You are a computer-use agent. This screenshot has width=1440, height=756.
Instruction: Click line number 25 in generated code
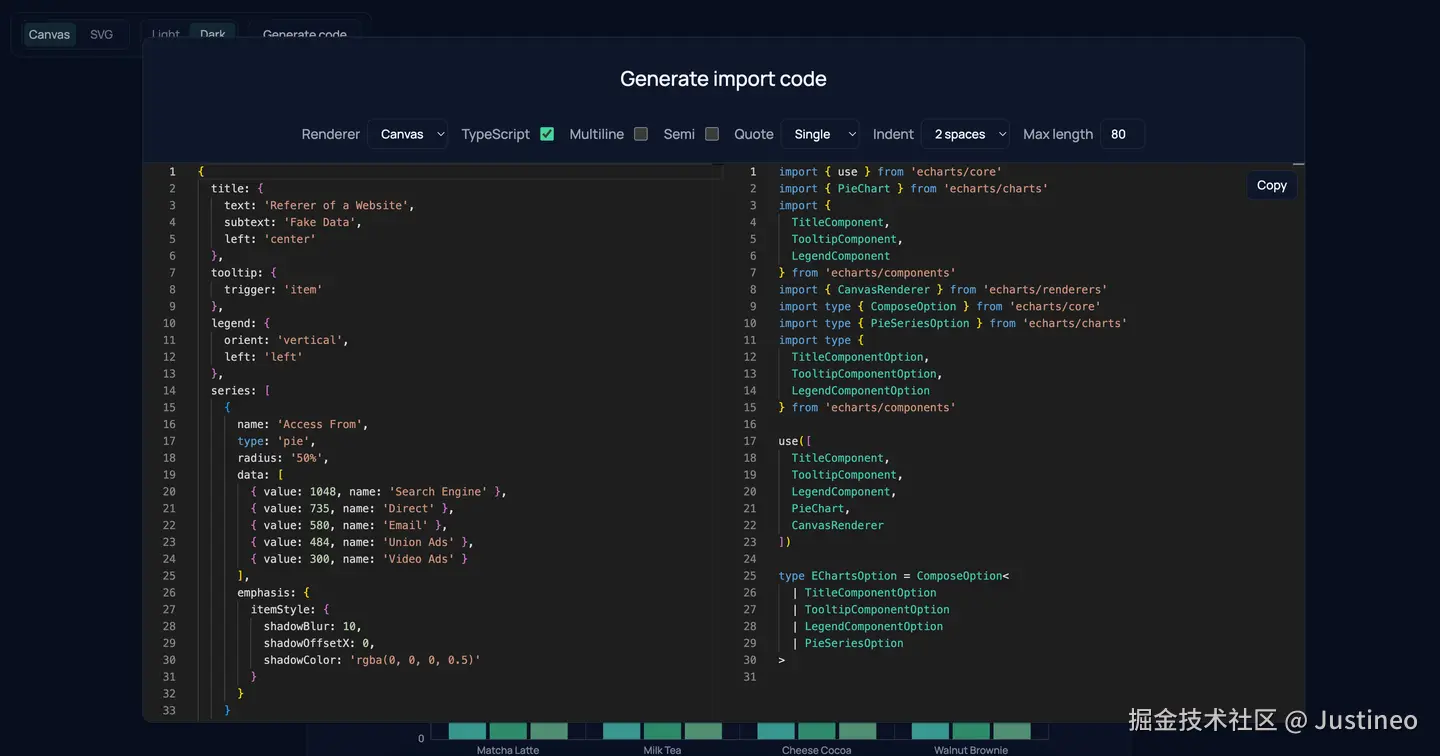[x=750, y=576]
